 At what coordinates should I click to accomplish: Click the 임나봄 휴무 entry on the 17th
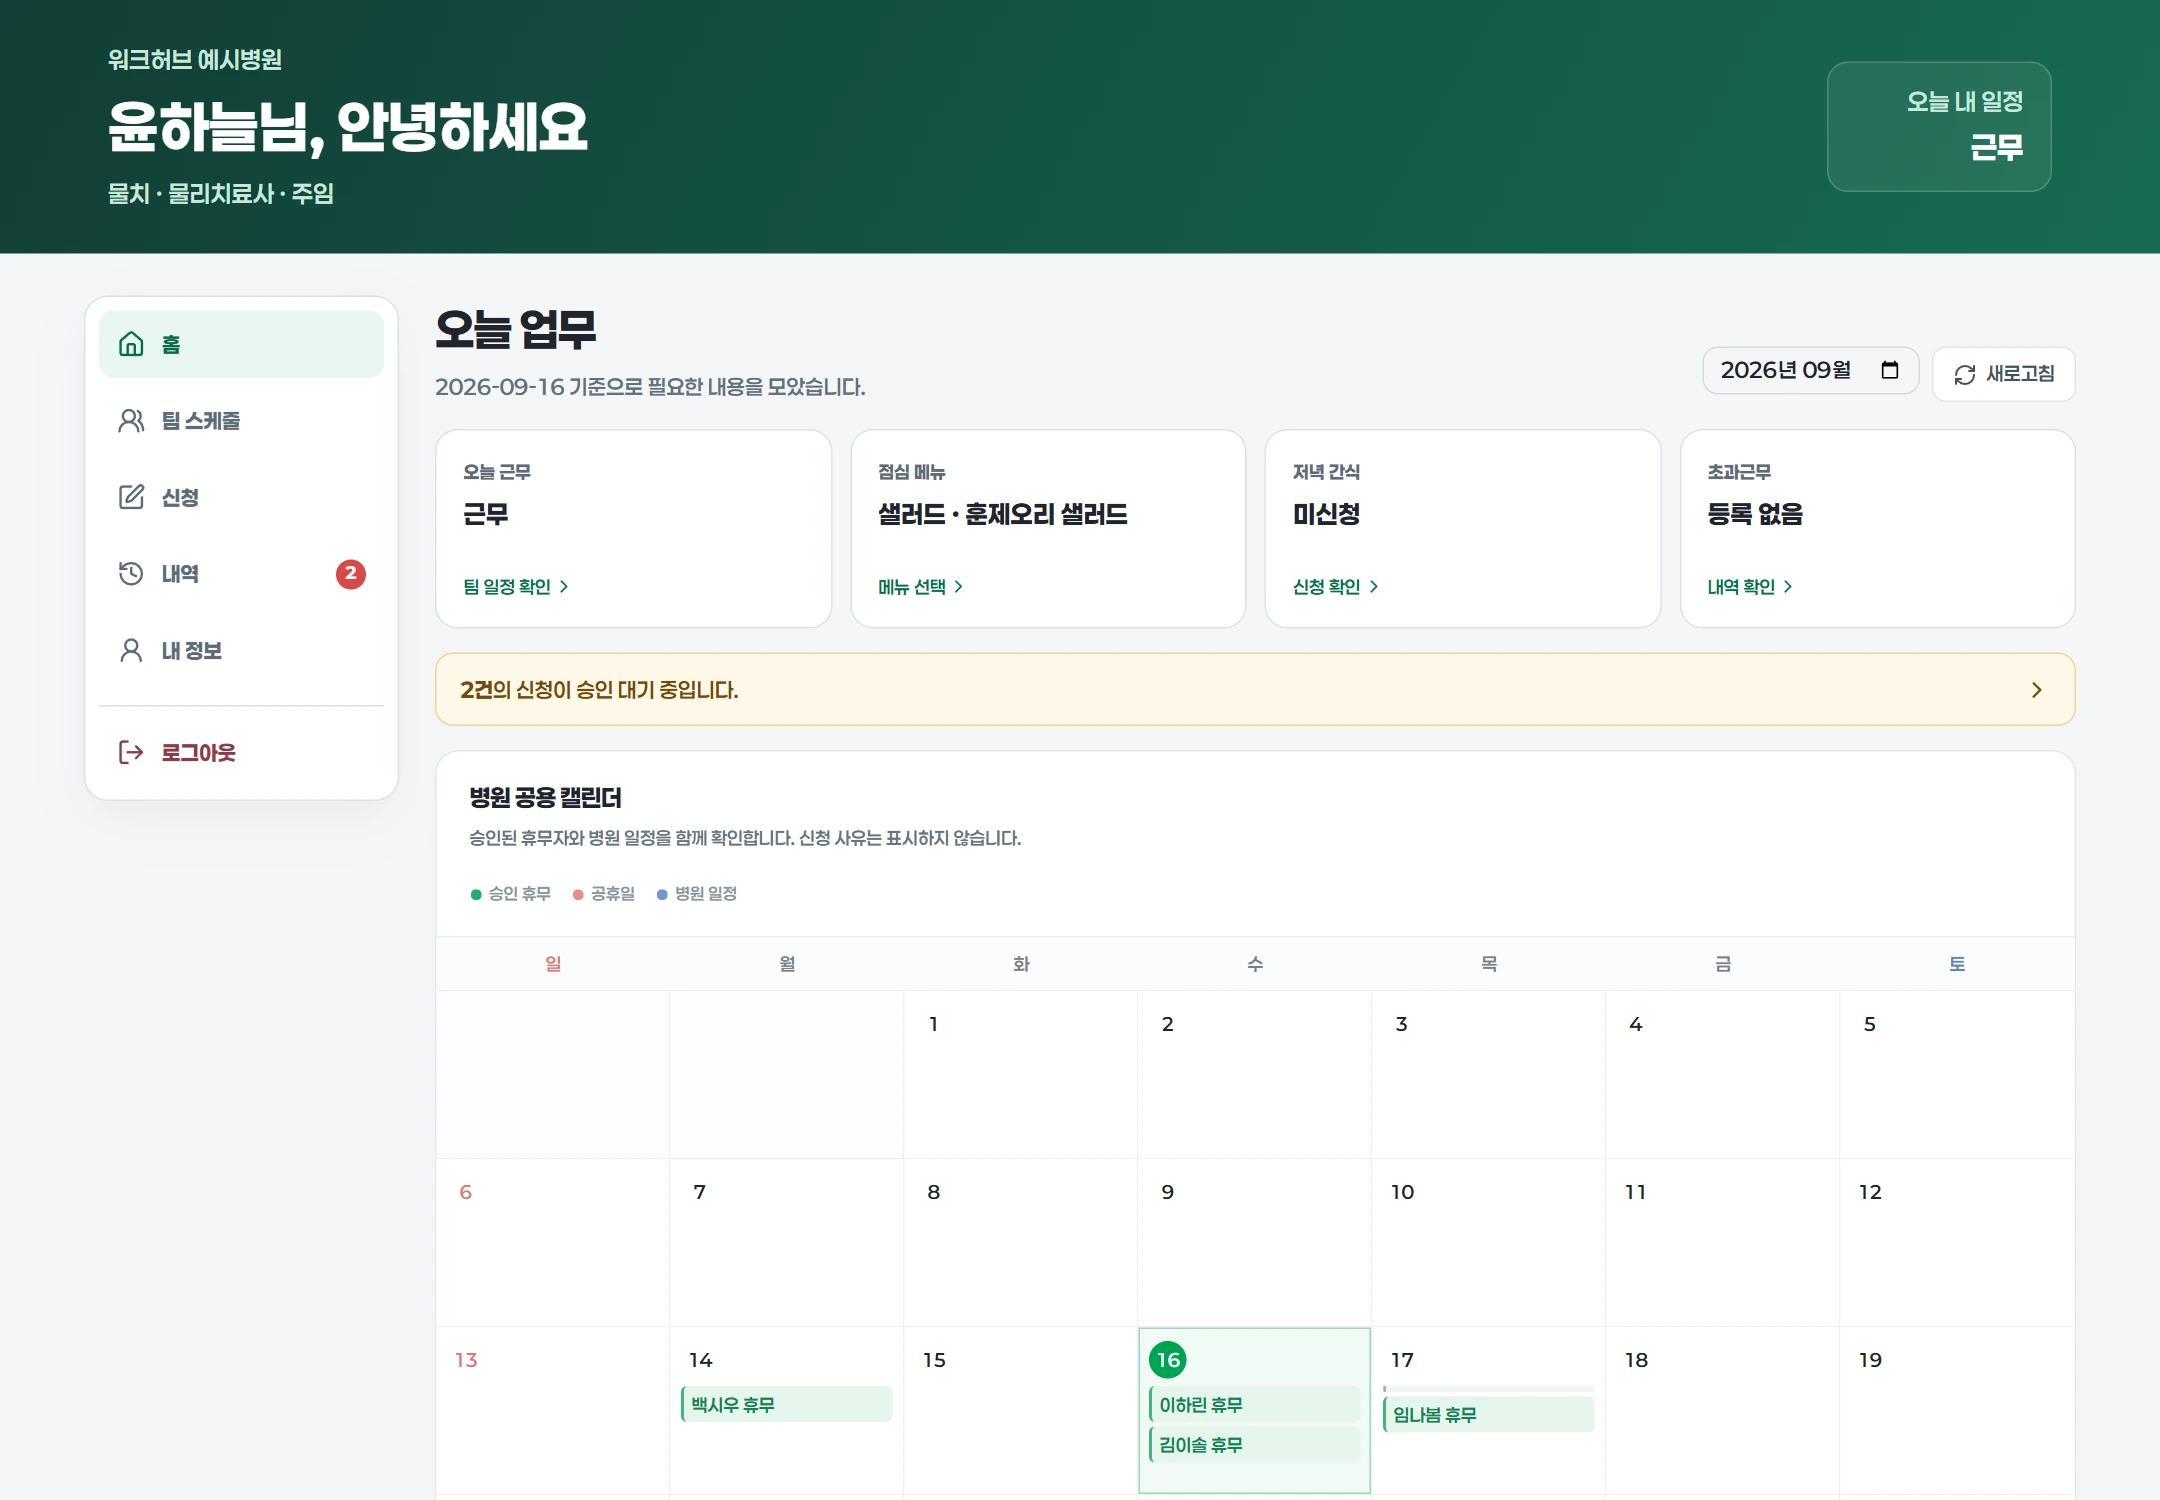(1488, 1414)
